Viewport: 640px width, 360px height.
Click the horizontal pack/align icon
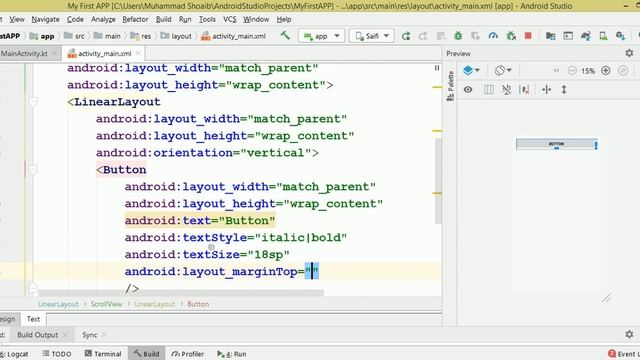point(547,89)
